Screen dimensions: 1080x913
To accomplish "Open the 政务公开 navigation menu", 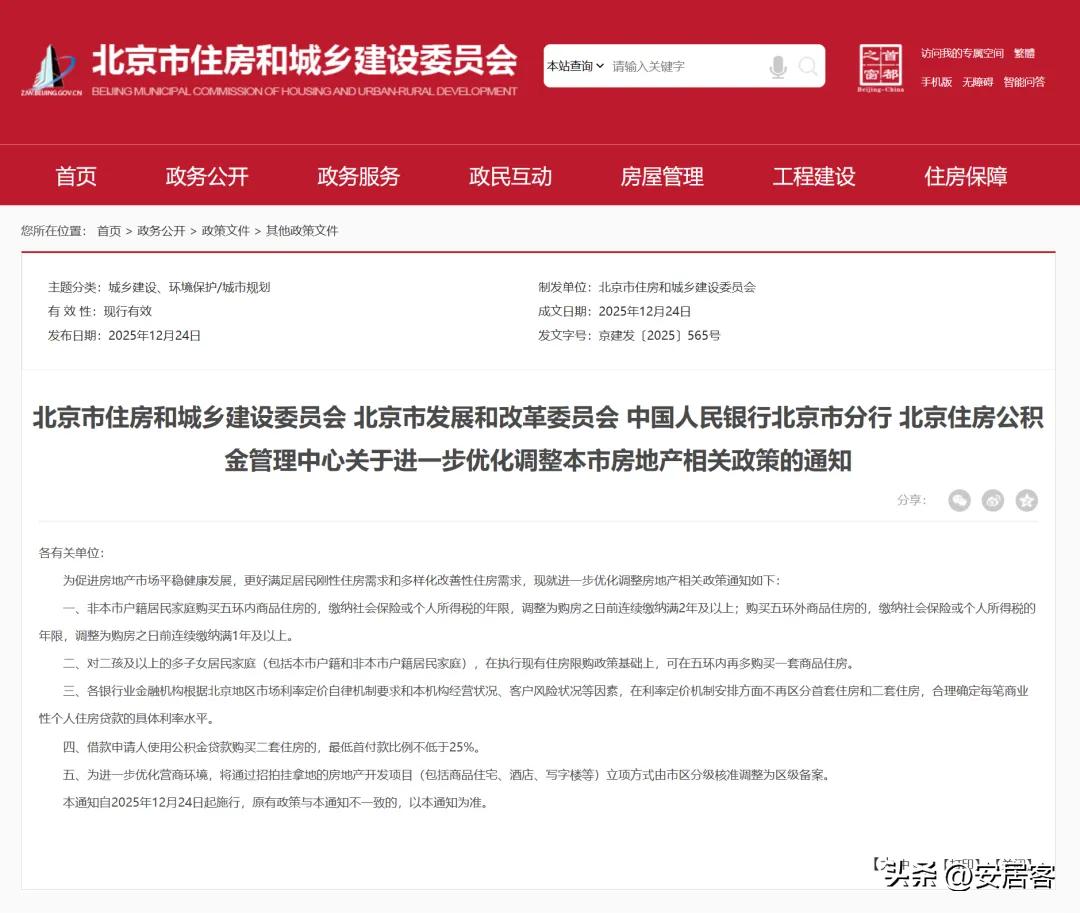I will coord(207,177).
